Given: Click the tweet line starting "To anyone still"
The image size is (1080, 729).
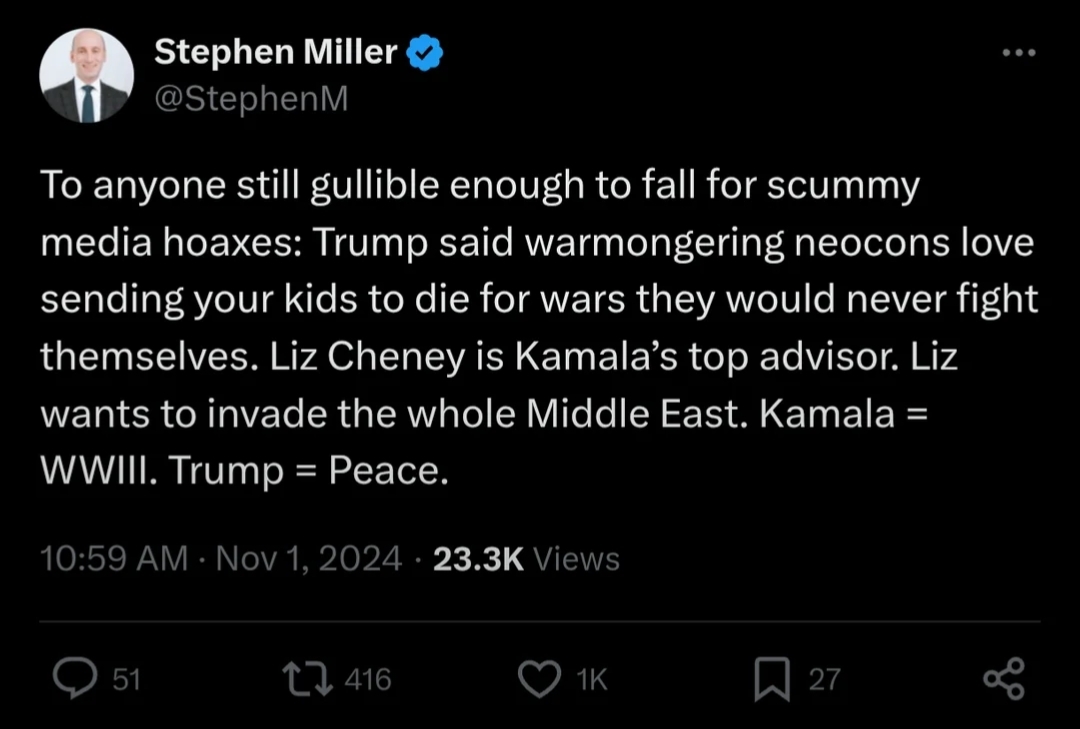Looking at the screenshot, I should (x=478, y=186).
